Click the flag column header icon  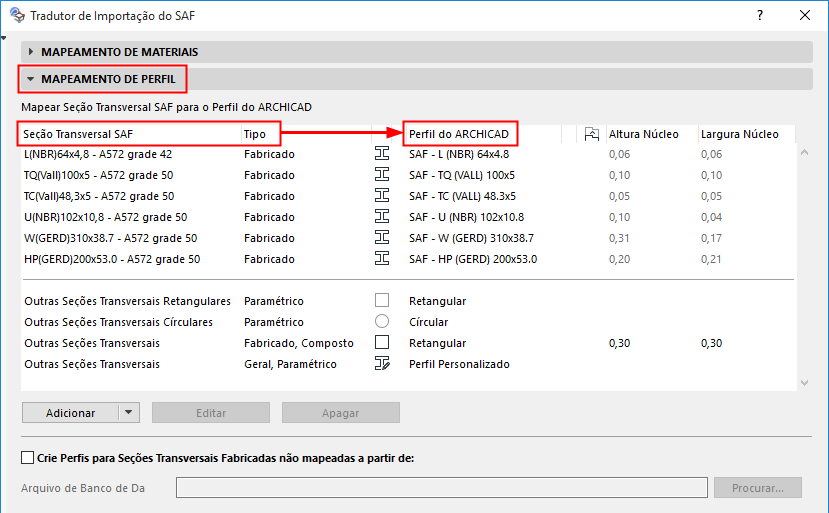click(x=591, y=134)
